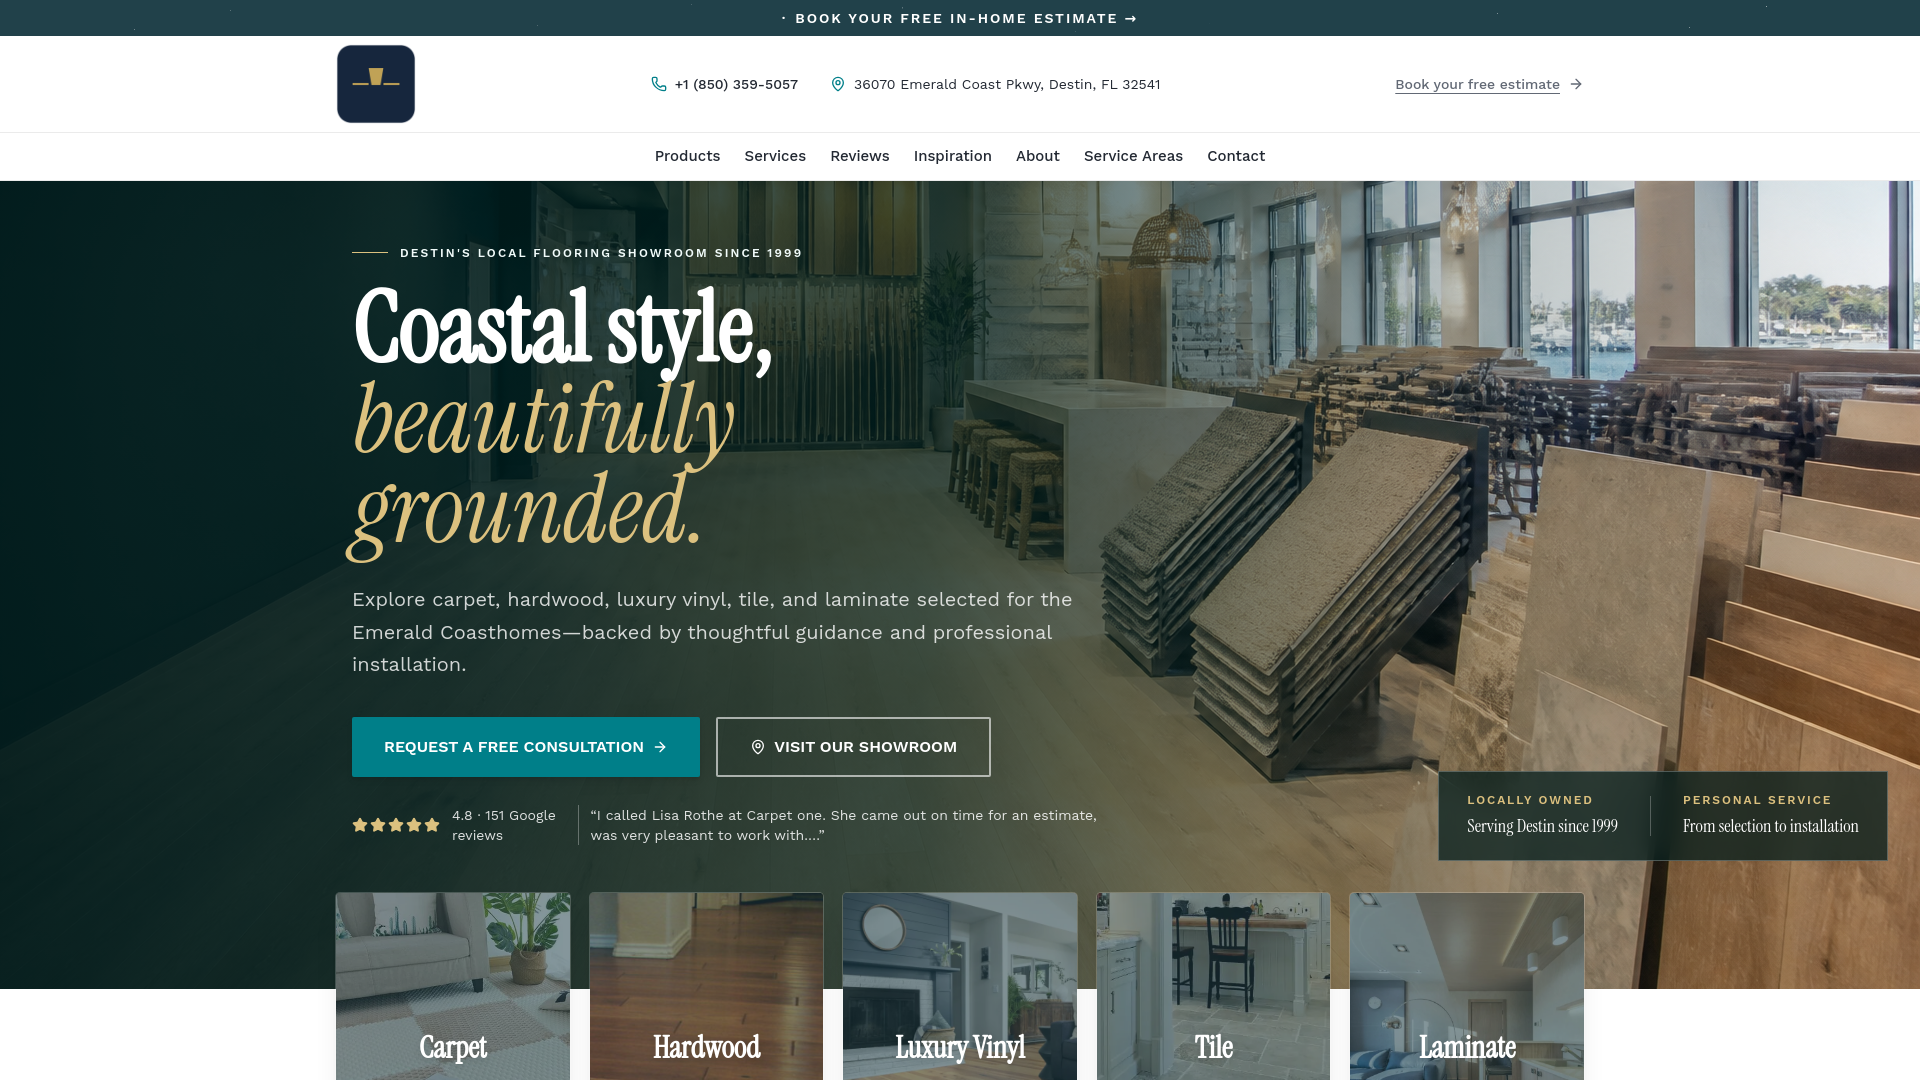1920x1080 pixels.
Task: Open the Luxury Vinyl category card
Action: coord(960,986)
